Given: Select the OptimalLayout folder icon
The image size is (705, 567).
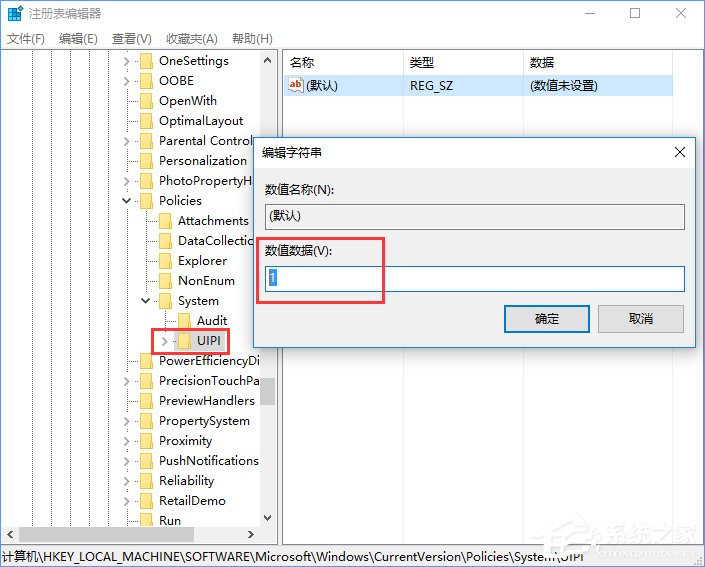Looking at the screenshot, I should pos(146,121).
